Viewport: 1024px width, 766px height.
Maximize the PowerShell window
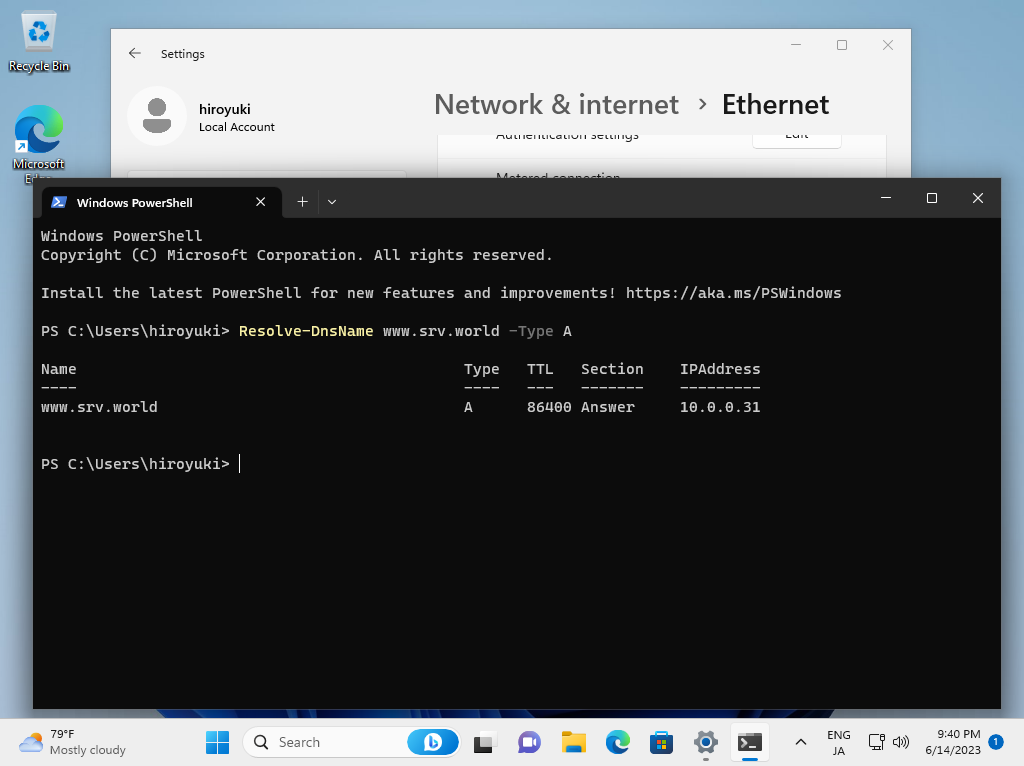(932, 198)
